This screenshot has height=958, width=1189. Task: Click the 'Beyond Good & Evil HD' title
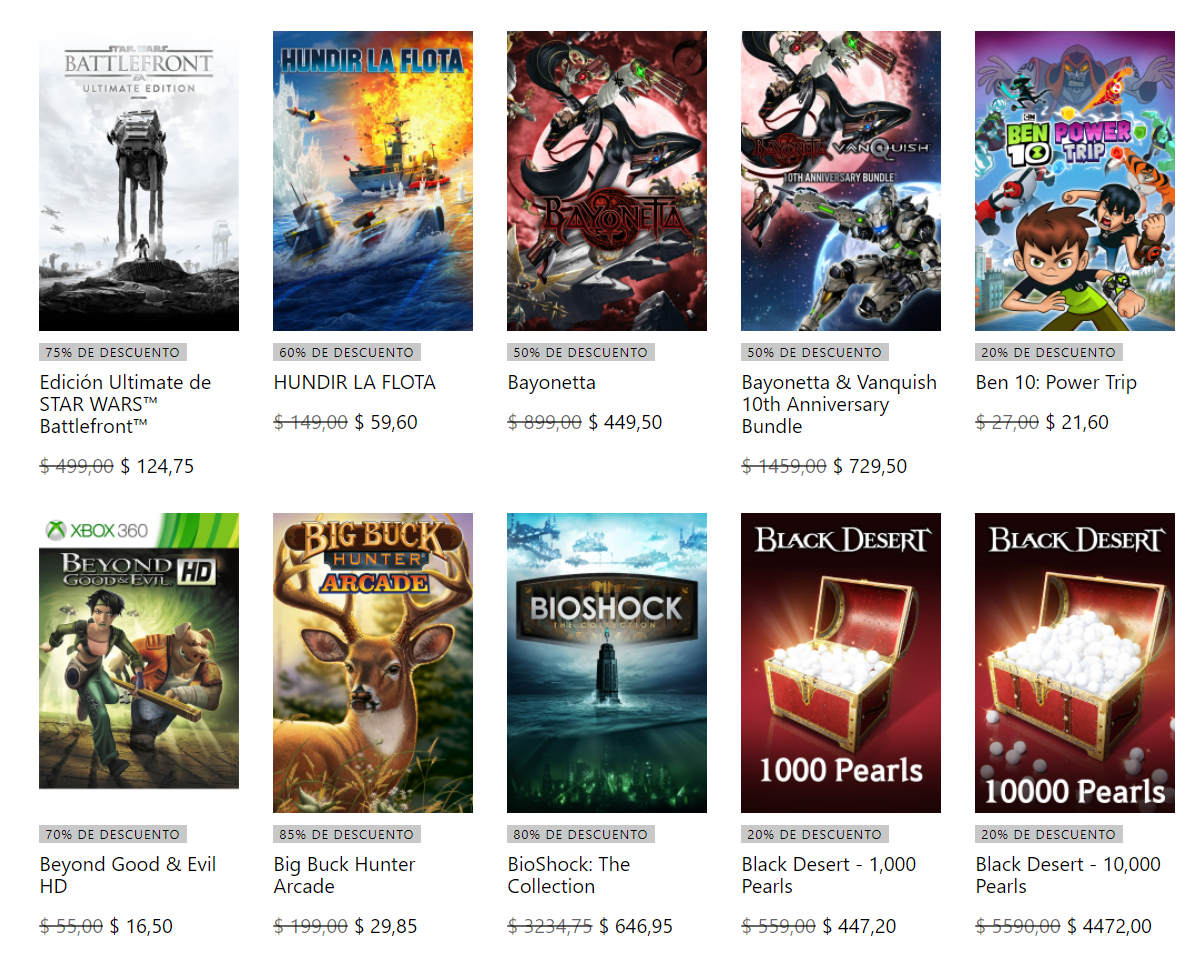point(128,875)
